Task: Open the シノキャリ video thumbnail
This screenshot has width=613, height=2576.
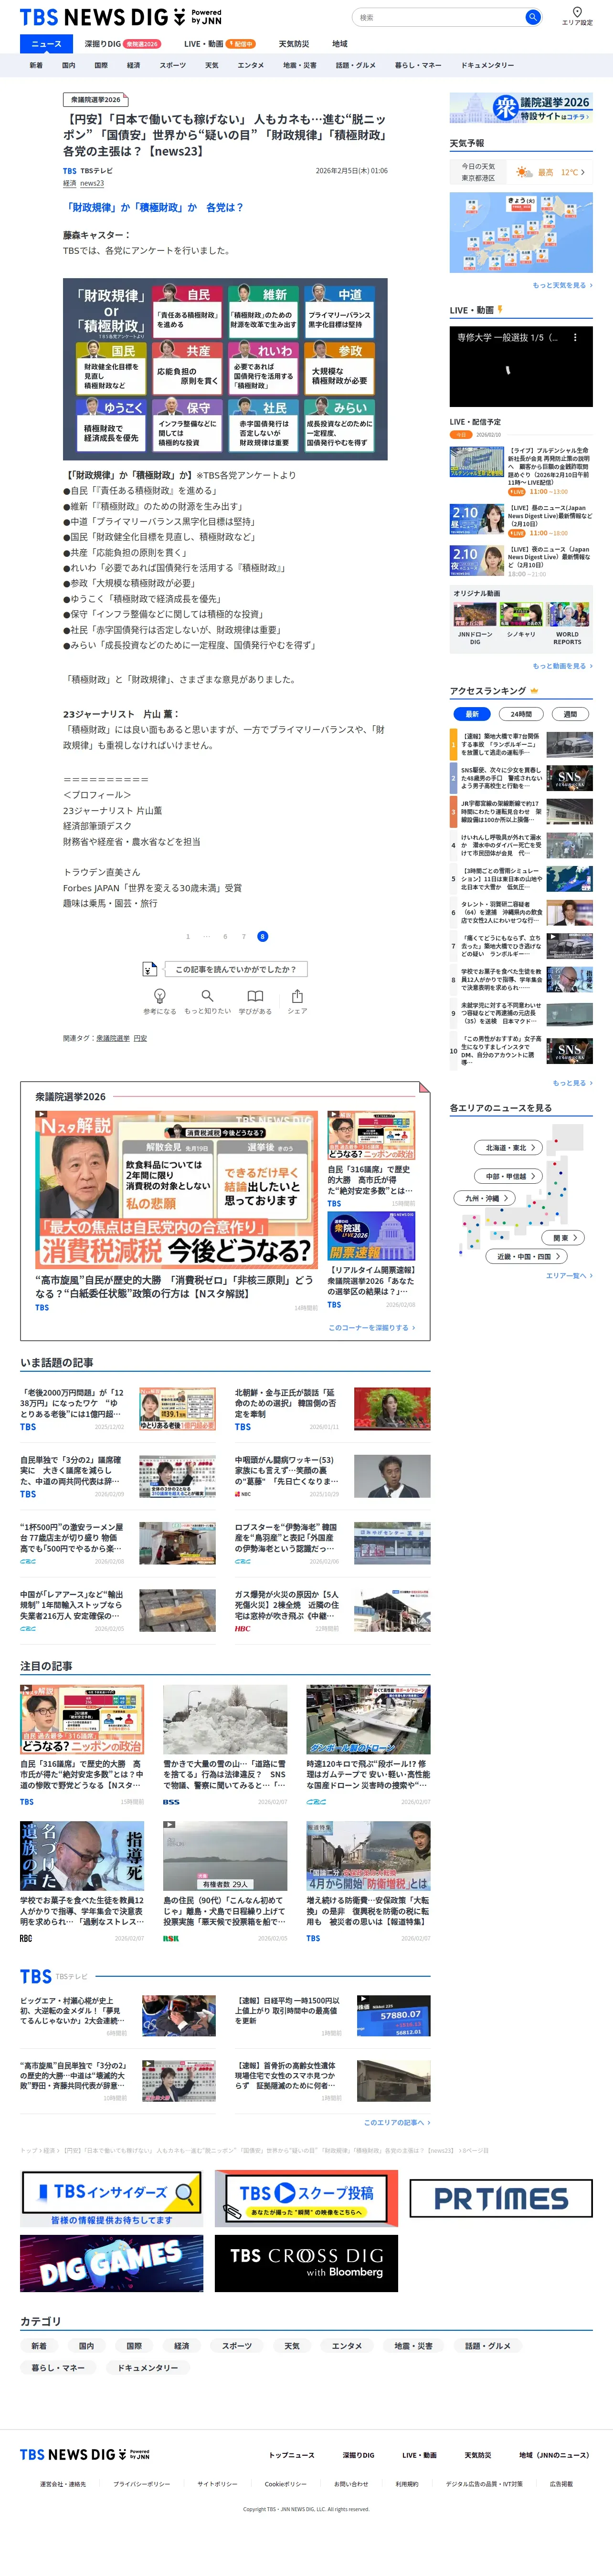Action: 521,615
